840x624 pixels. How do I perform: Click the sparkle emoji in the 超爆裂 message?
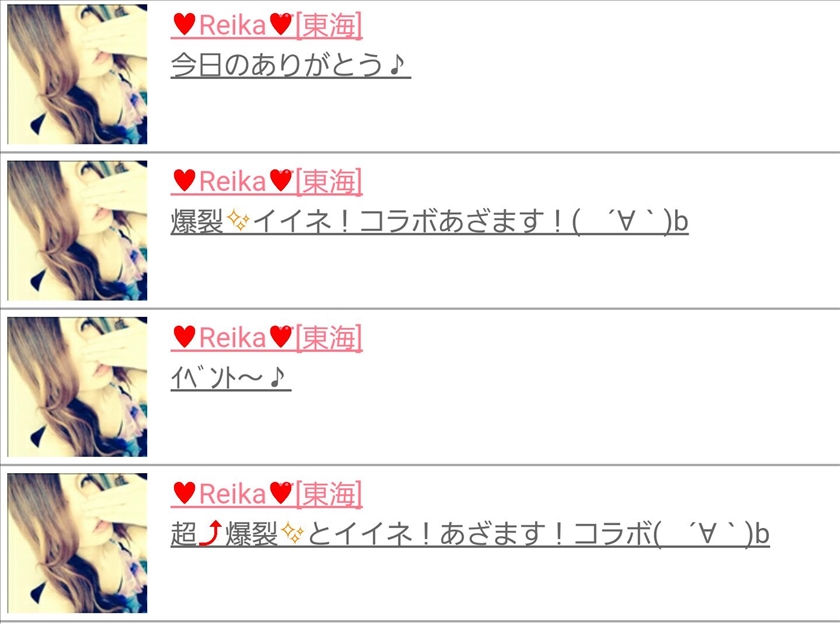point(292,533)
